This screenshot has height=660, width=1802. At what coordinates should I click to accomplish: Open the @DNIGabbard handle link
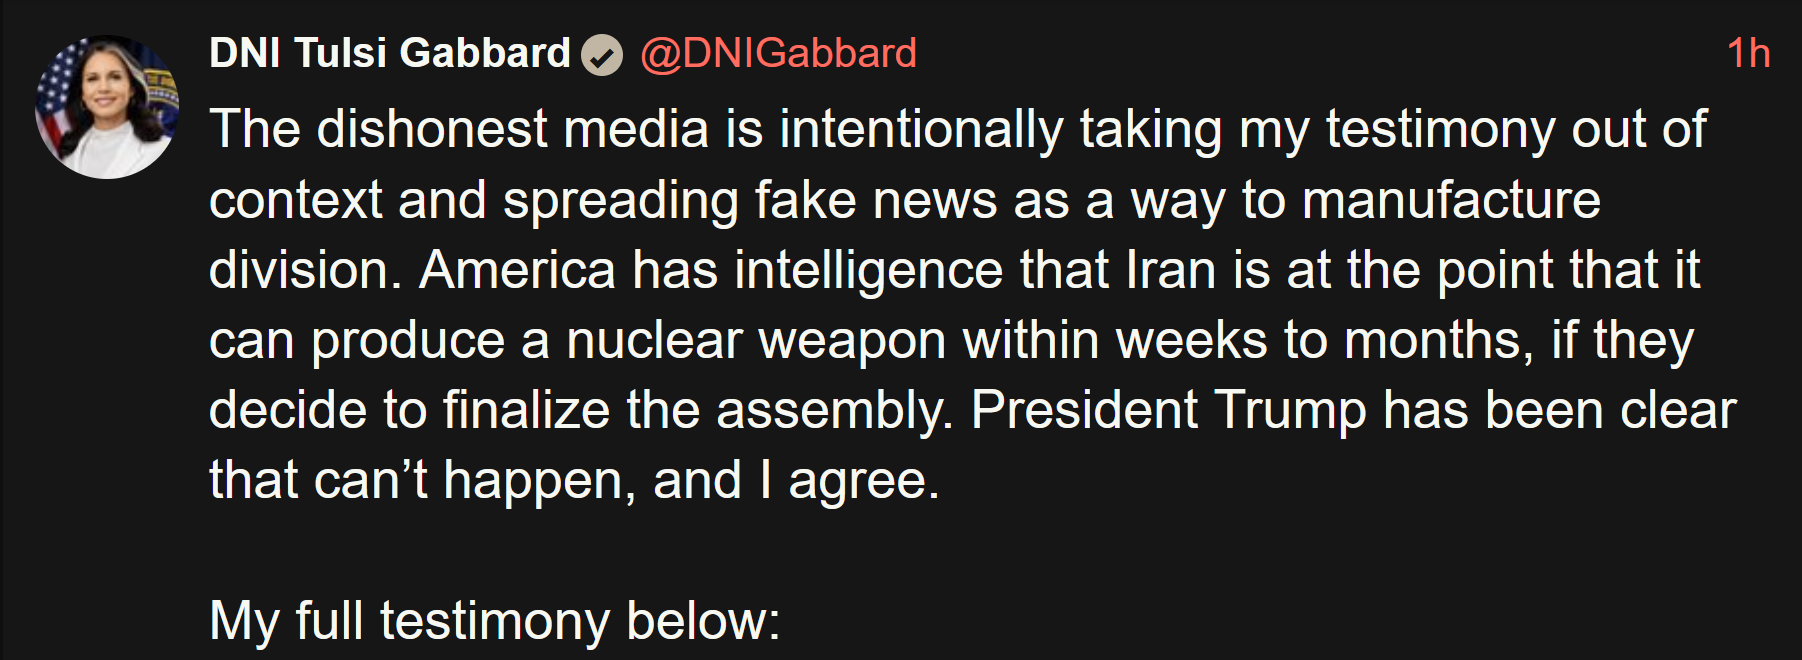[778, 53]
